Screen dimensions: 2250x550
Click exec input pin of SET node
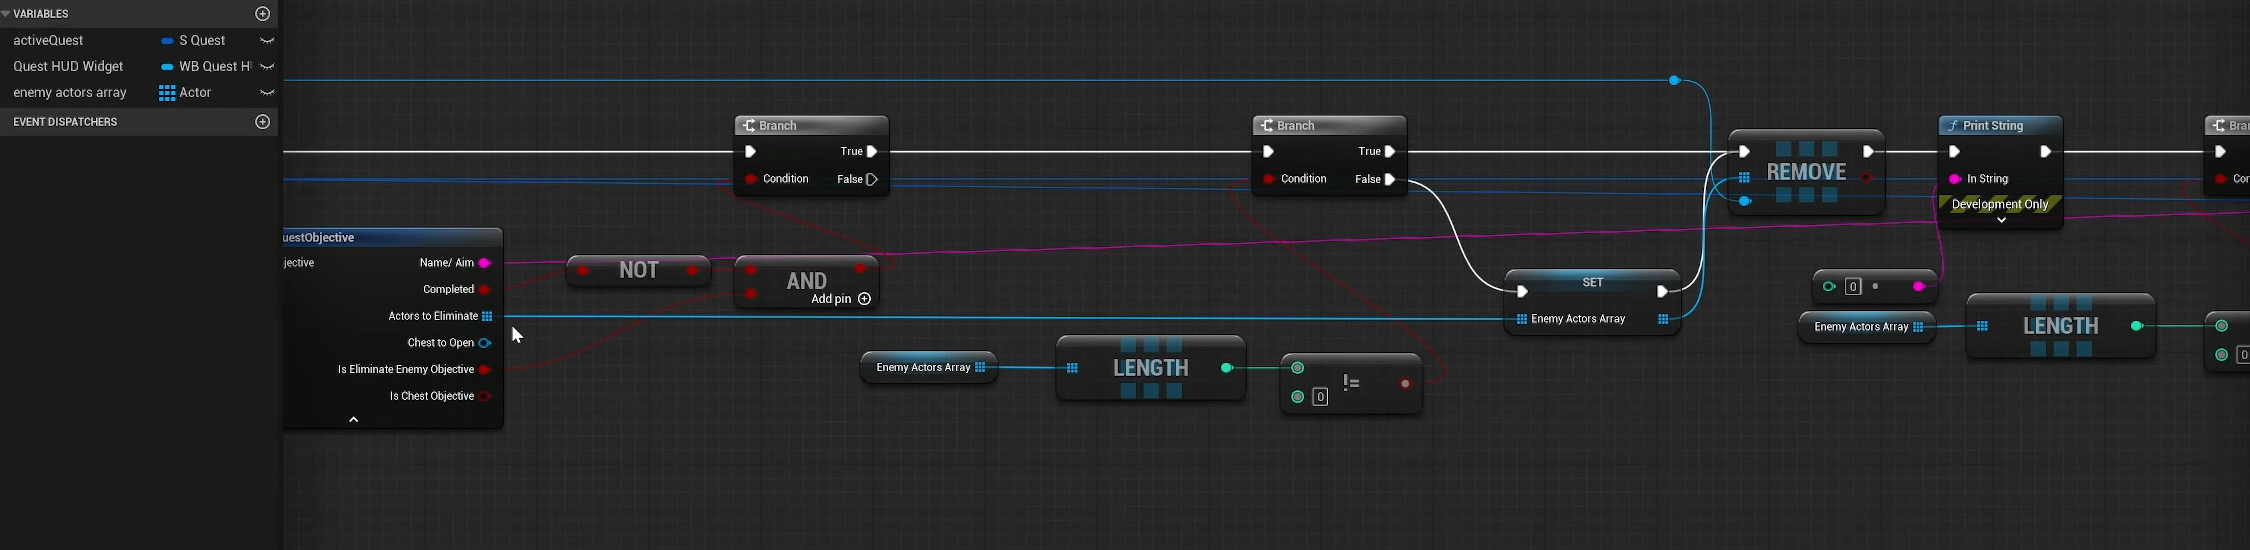(1522, 292)
